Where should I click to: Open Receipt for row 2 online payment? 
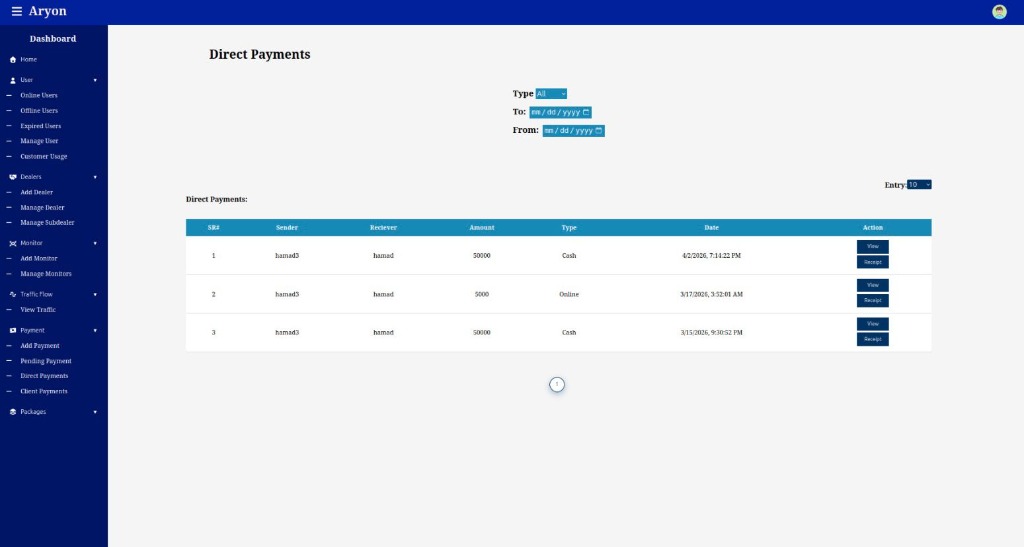coord(872,301)
